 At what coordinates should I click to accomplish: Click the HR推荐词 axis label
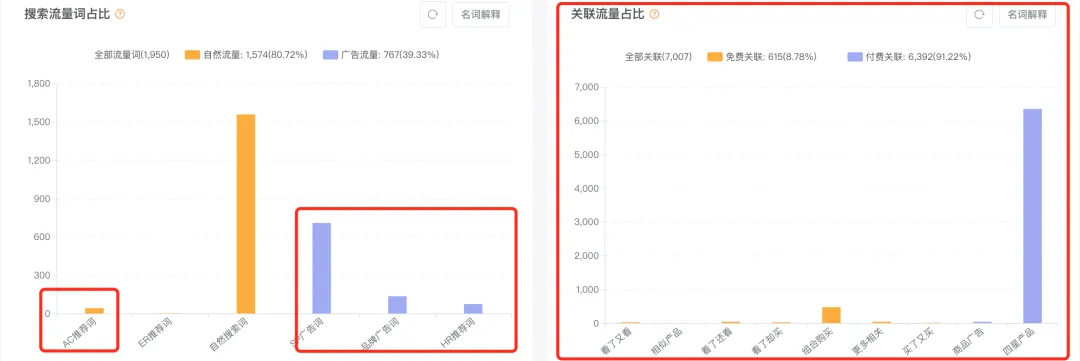458,333
